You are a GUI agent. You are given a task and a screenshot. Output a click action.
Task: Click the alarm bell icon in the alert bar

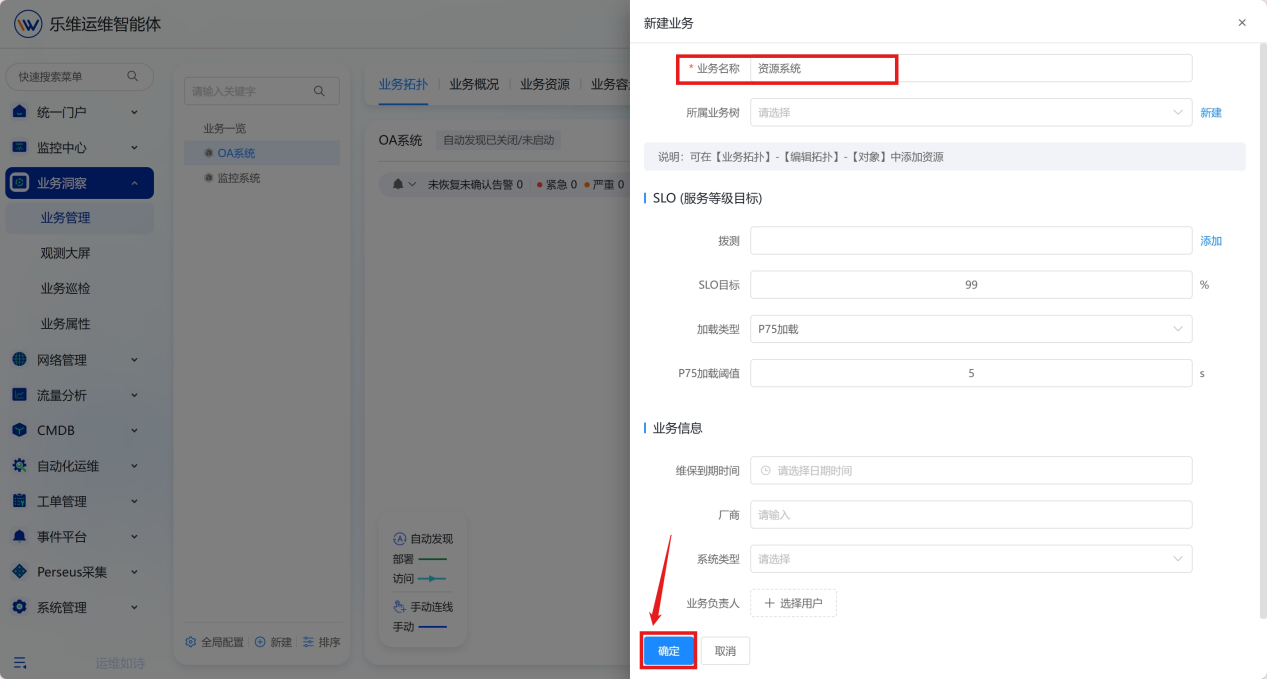pyautogui.click(x=398, y=184)
